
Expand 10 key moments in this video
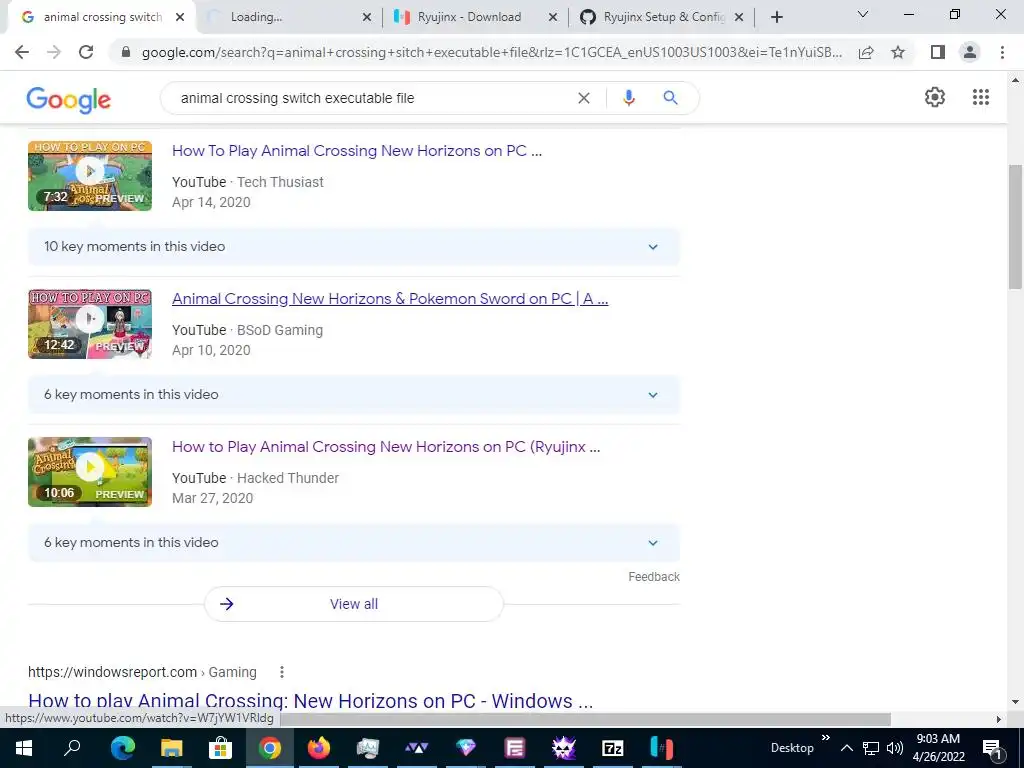353,247
